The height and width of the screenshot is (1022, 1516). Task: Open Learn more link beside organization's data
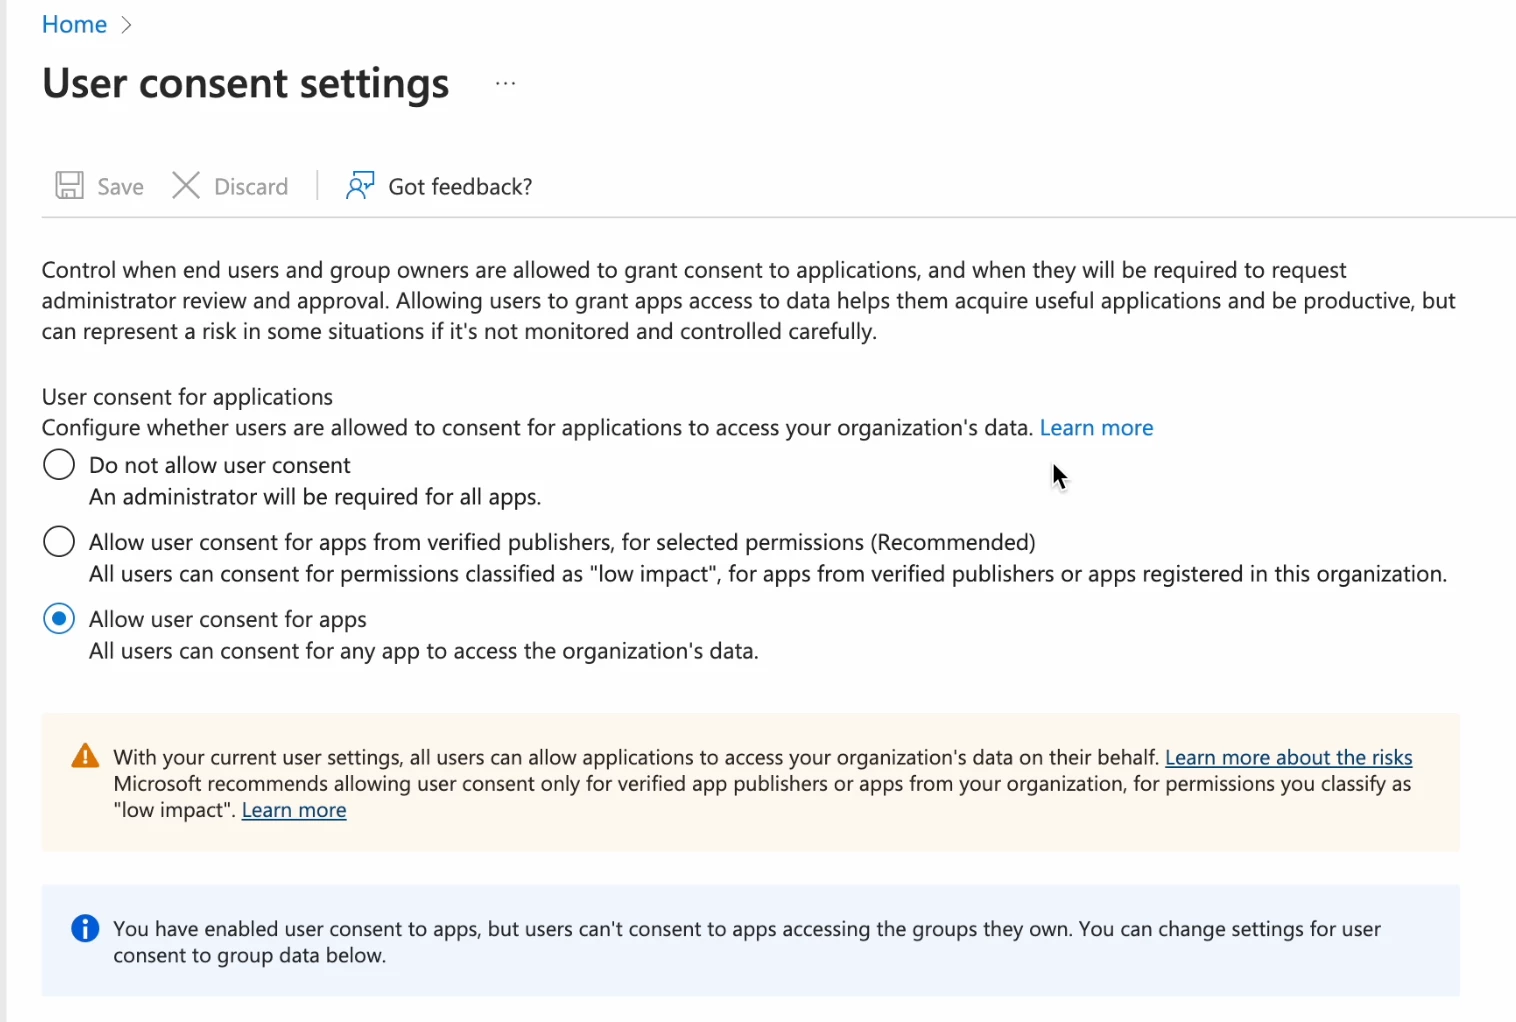coord(1096,428)
